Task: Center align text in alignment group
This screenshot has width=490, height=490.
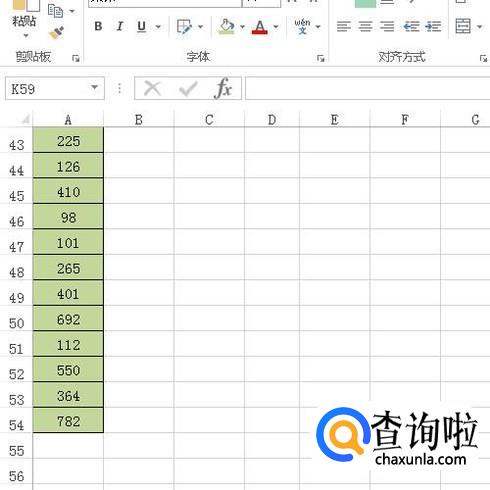Action: (x=365, y=26)
